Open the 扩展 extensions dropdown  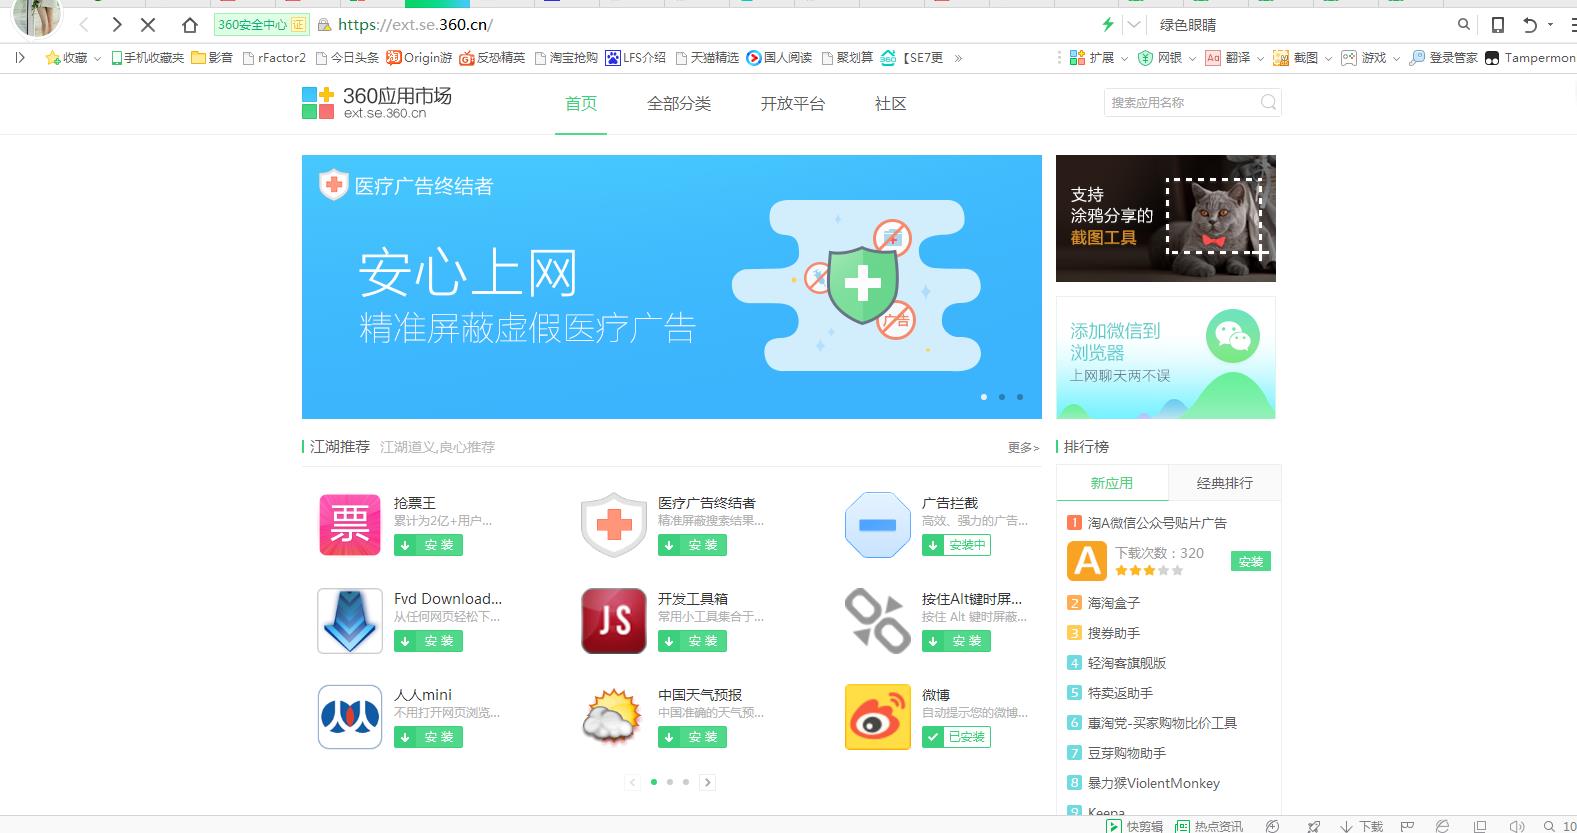pyautogui.click(x=1098, y=58)
